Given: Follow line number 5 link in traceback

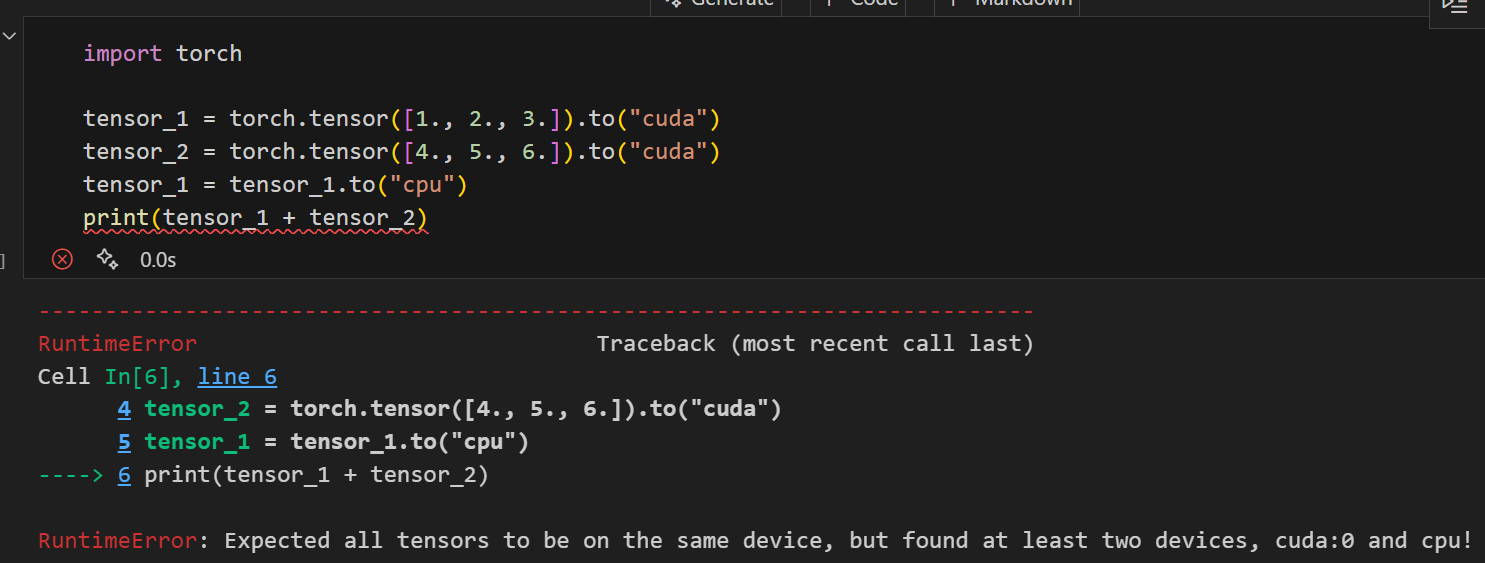Looking at the screenshot, I should click(x=124, y=442).
